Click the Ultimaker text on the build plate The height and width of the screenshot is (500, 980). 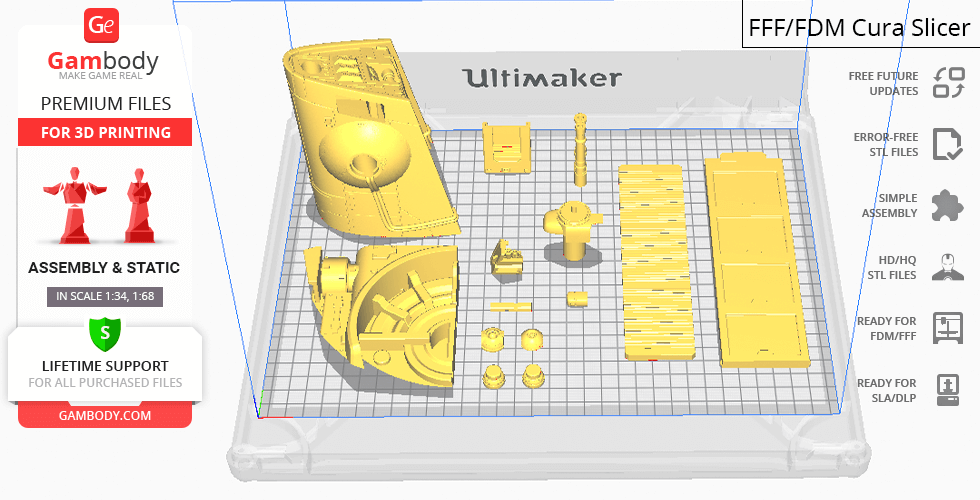(x=541, y=78)
